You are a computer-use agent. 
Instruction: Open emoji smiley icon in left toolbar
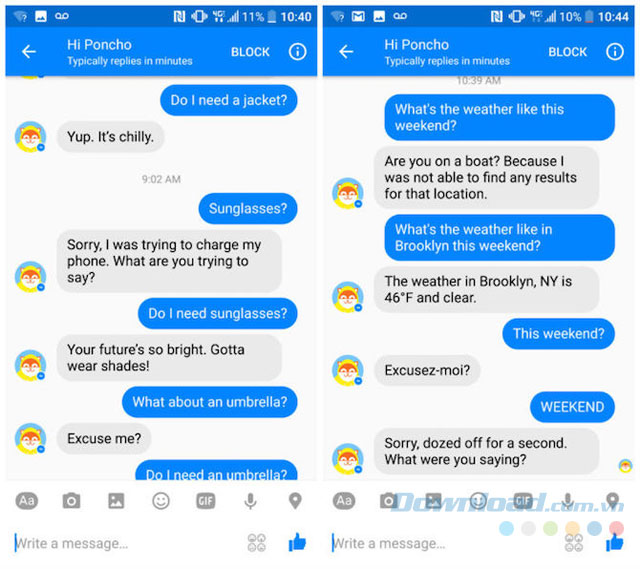(161, 500)
